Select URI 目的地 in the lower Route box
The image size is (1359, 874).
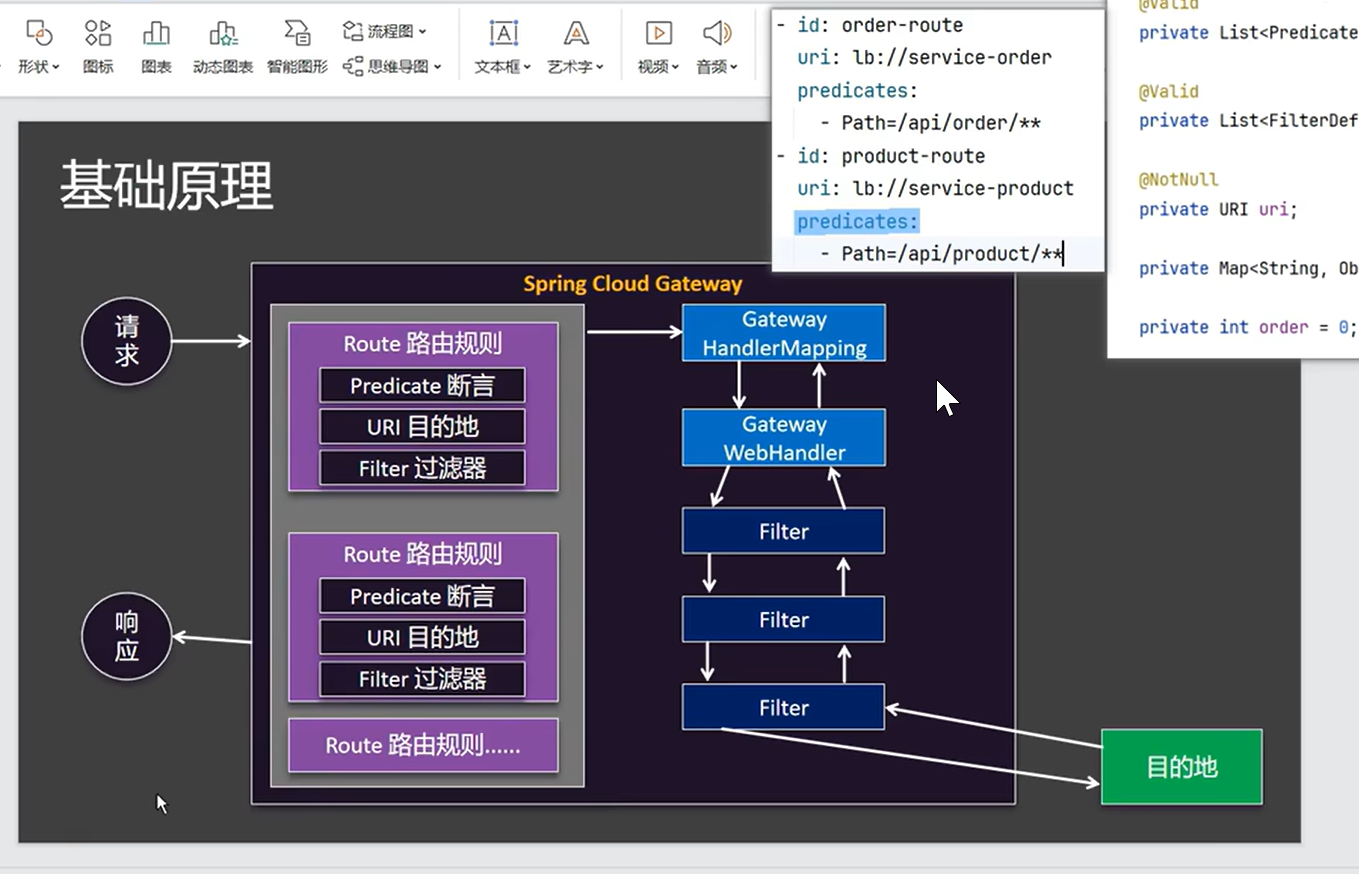[x=422, y=637]
